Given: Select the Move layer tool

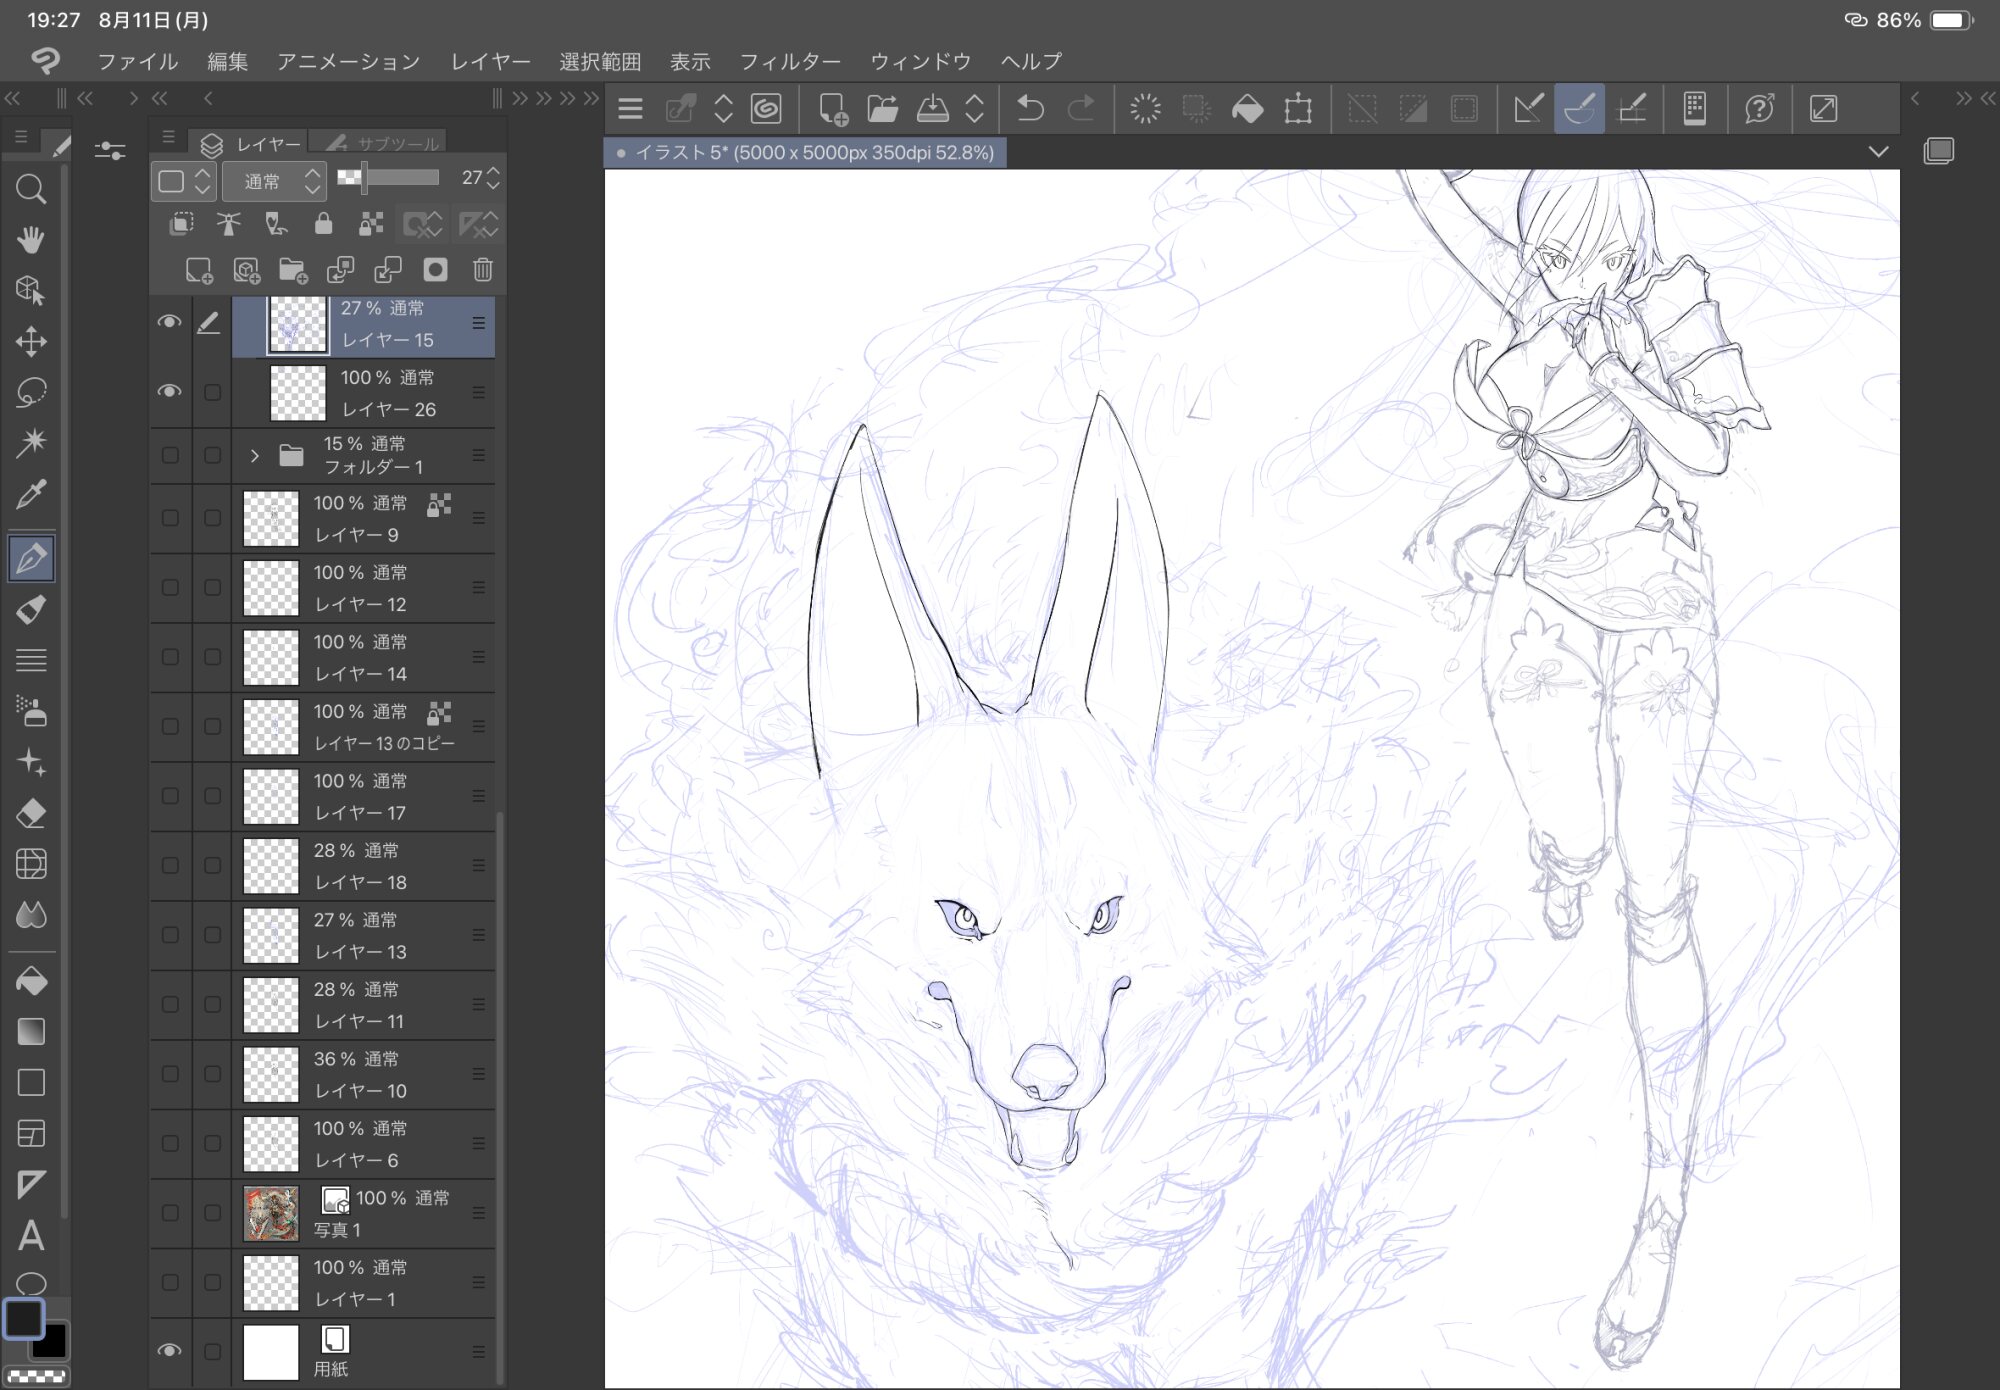Looking at the screenshot, I should pyautogui.click(x=31, y=341).
